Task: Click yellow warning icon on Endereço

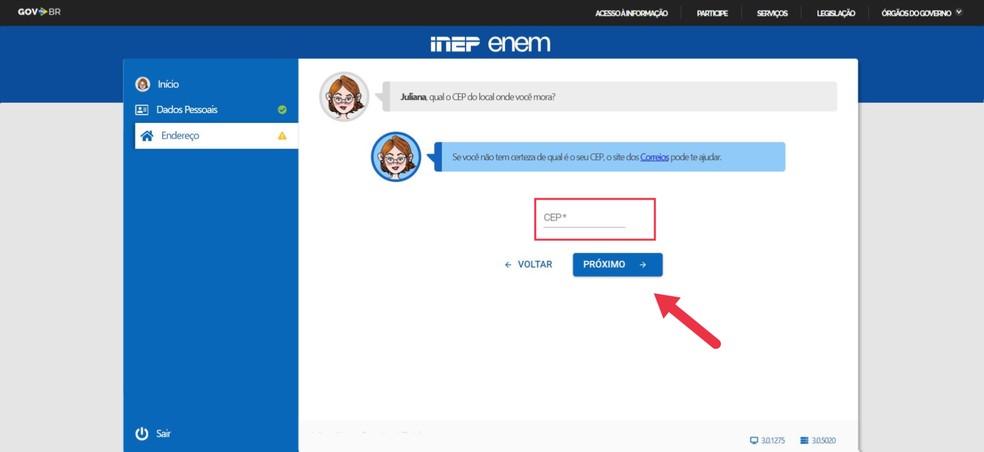Action: 282,136
